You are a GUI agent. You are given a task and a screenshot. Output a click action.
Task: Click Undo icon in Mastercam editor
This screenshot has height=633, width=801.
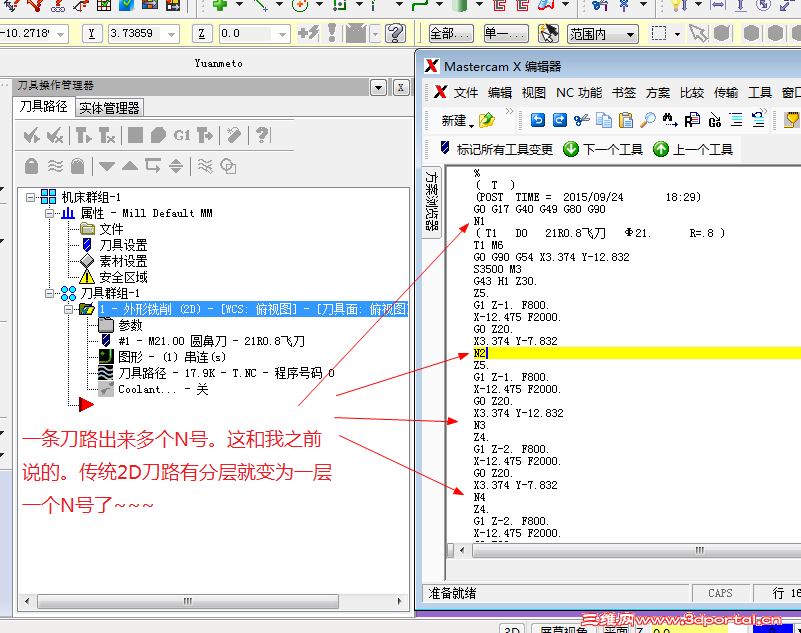click(x=537, y=120)
